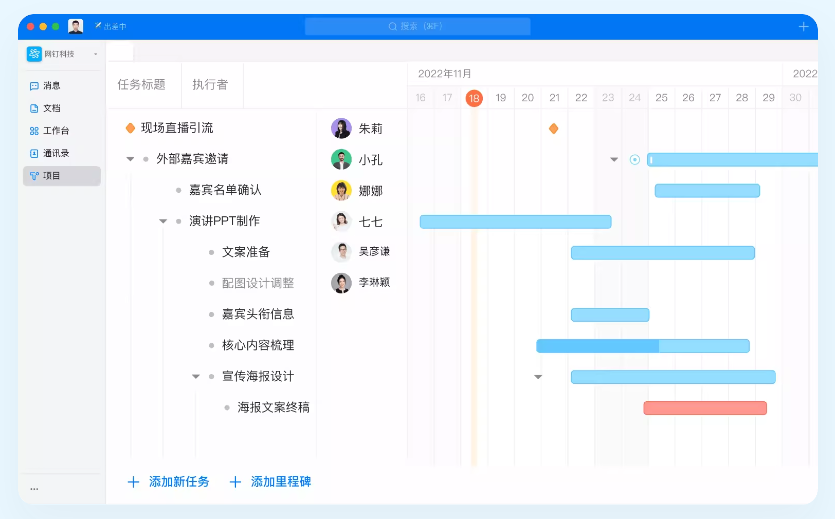
Task: Click the 文案准备 Gantt bar
Action: pos(663,253)
